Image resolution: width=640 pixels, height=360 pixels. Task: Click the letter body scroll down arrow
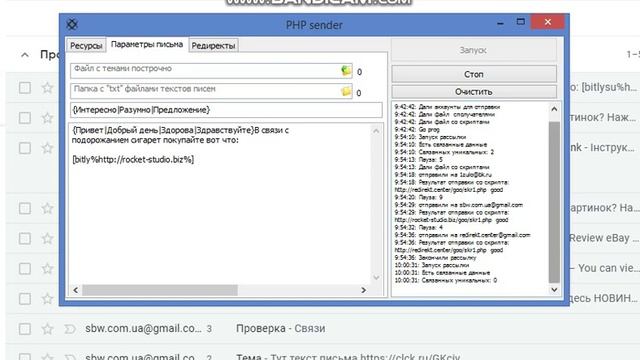(376, 278)
